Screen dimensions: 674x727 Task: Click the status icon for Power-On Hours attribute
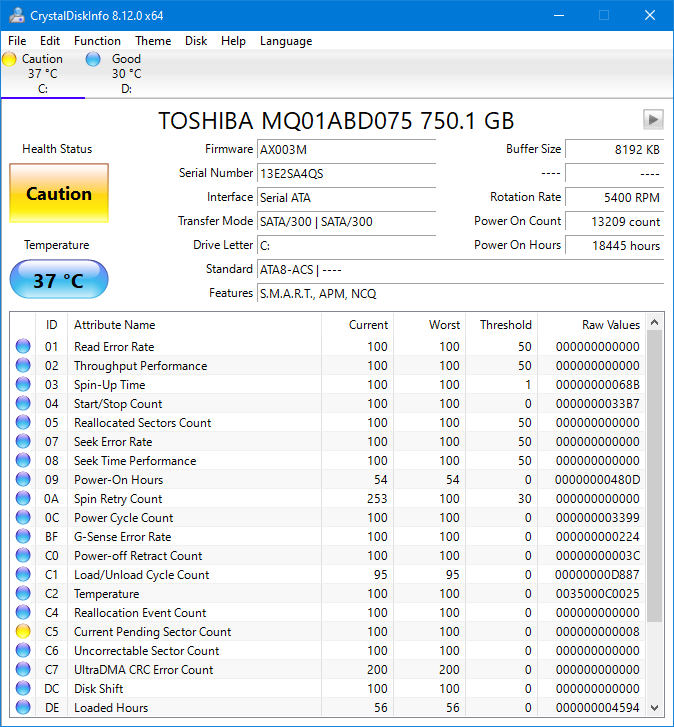23,479
